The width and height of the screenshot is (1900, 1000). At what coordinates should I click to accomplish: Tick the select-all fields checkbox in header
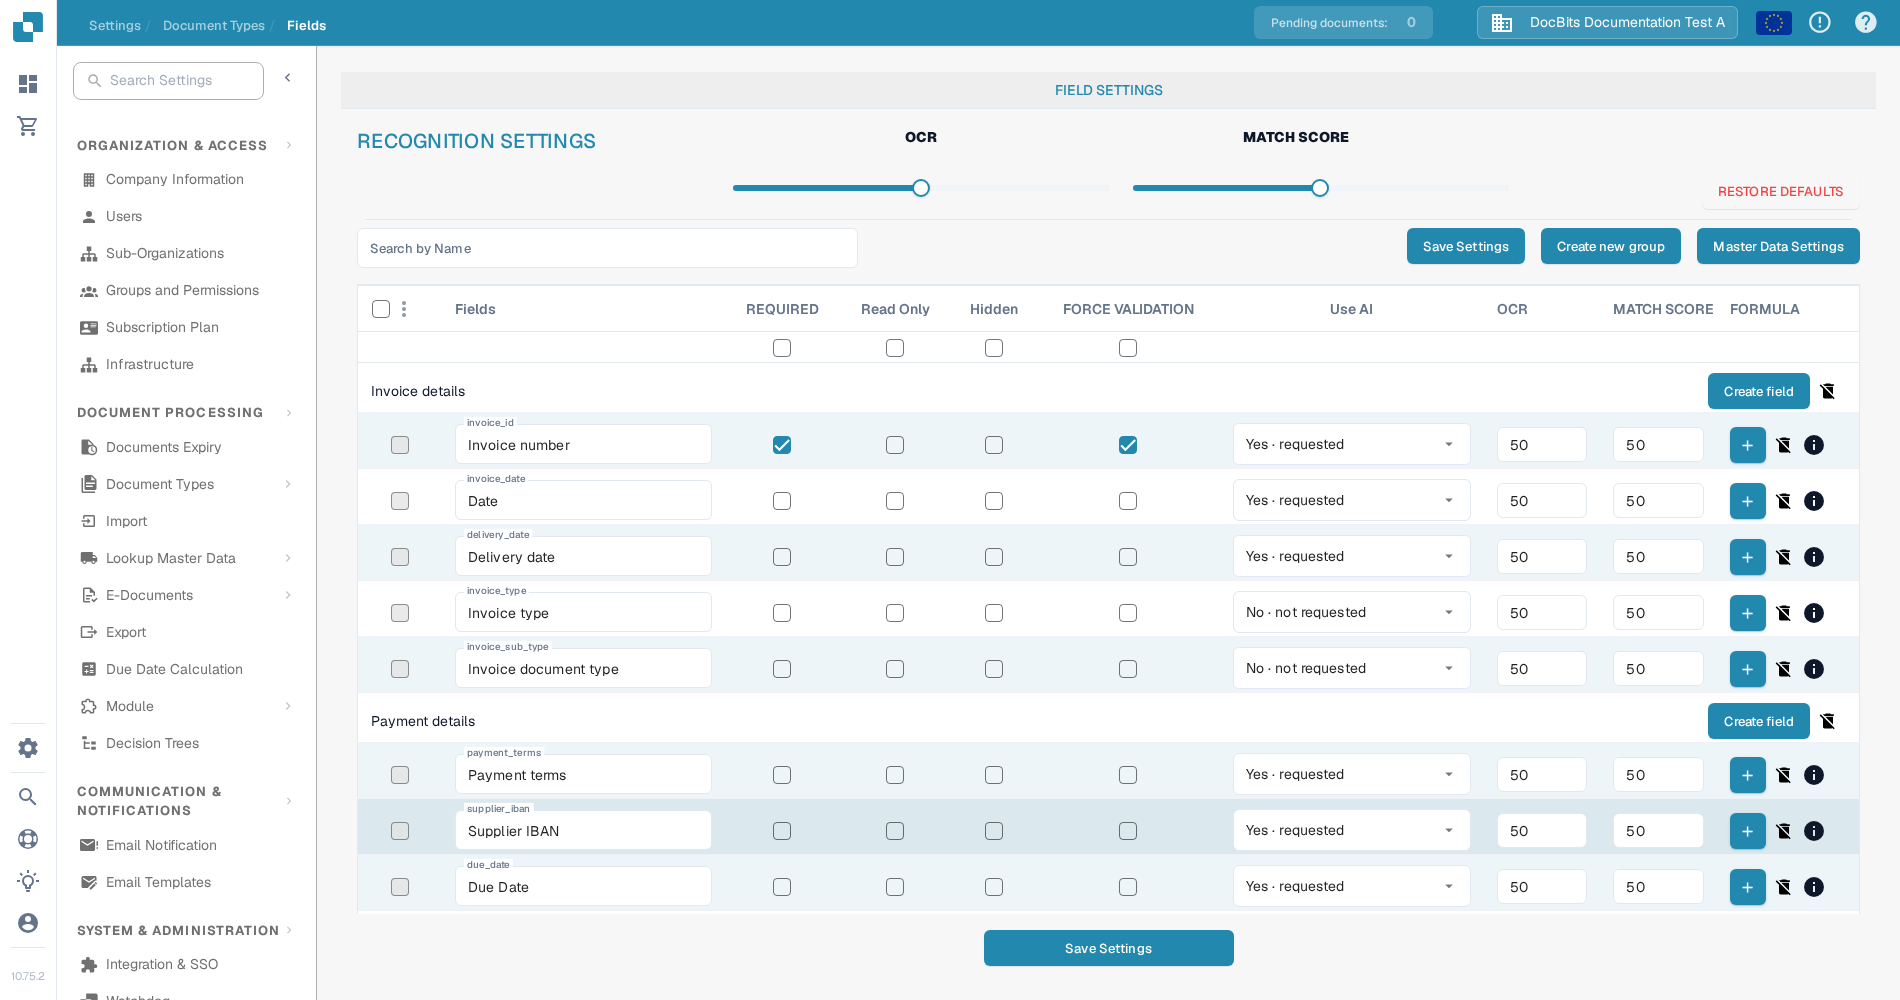pos(381,309)
